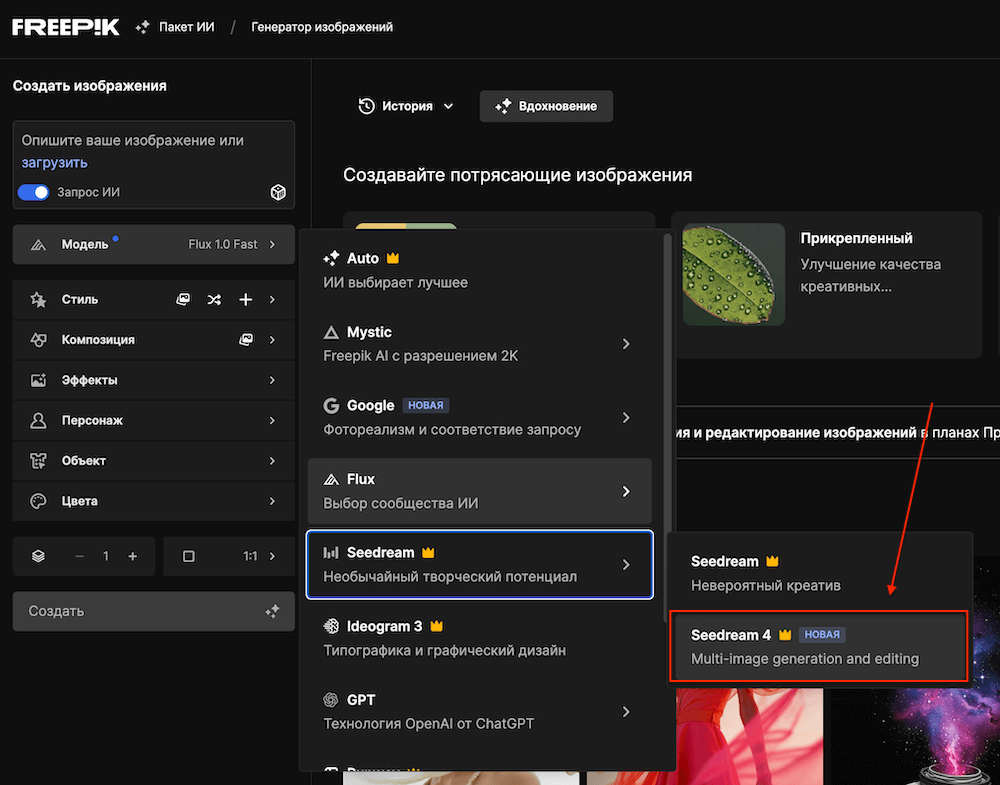Expand the Композиция row chevron

point(272,340)
